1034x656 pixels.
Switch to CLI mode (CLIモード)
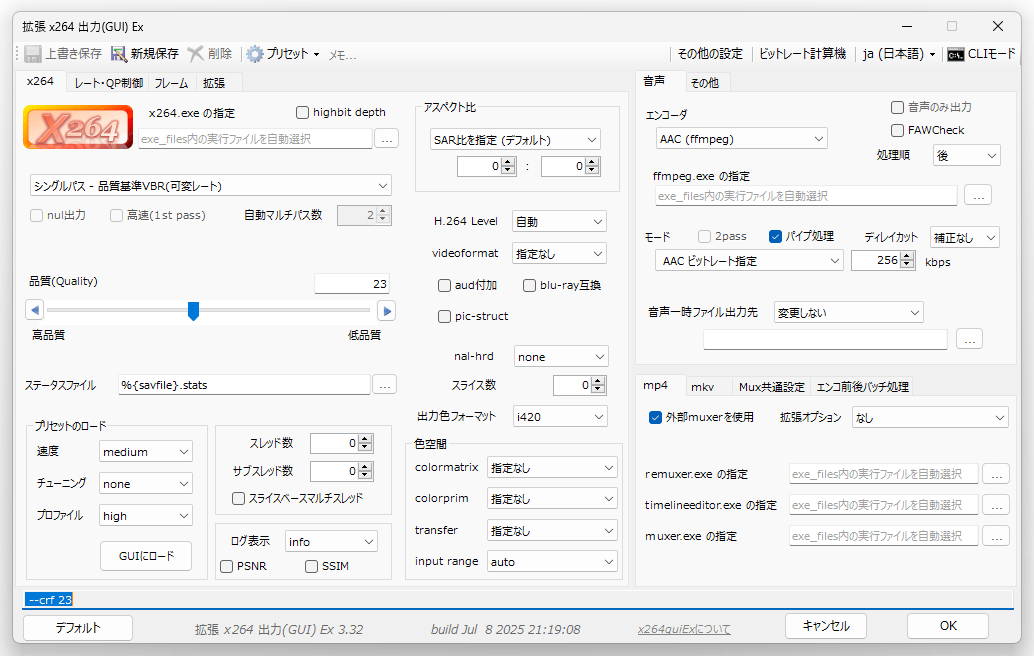981,54
